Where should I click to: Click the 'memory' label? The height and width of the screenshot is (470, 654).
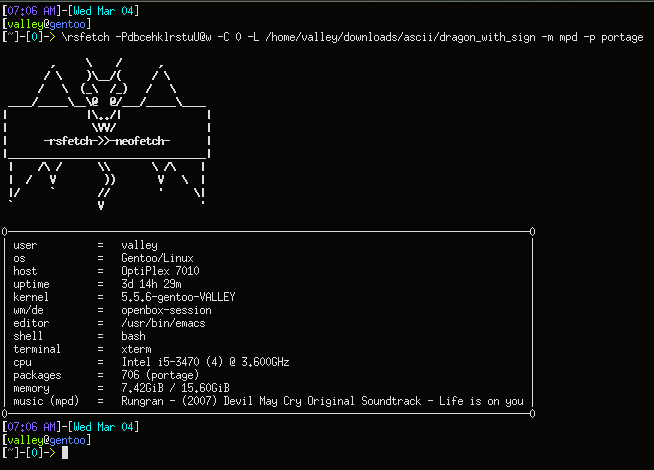31,388
